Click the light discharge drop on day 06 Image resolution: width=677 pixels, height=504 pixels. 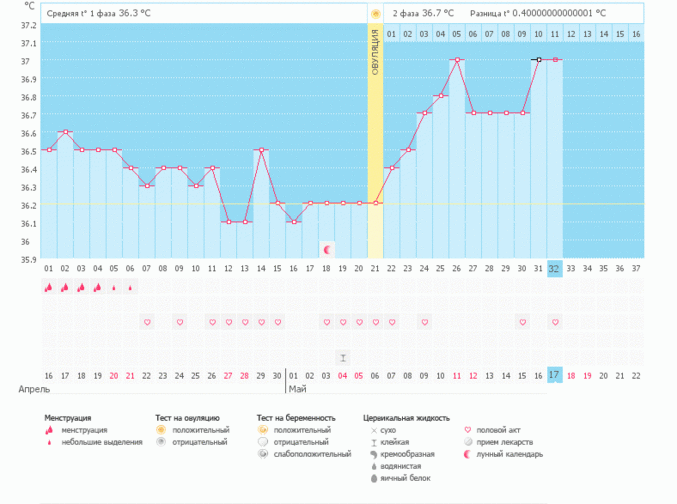(x=130, y=287)
